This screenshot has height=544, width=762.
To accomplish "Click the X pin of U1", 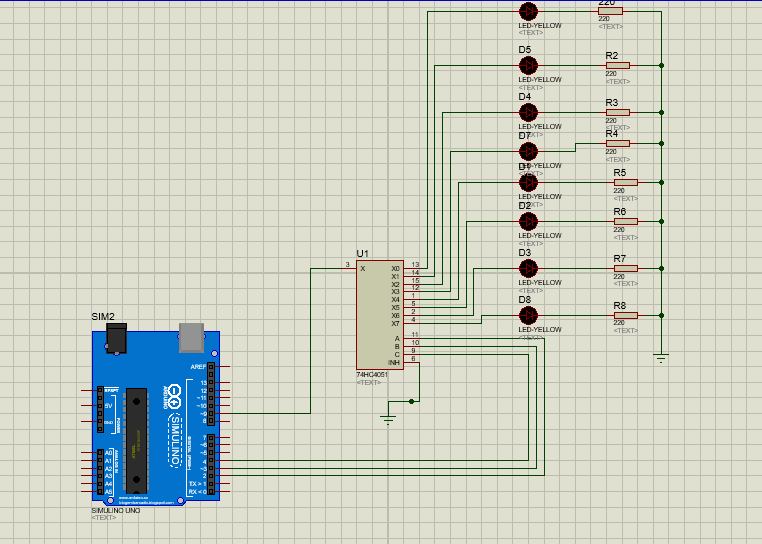I will coord(363,268).
